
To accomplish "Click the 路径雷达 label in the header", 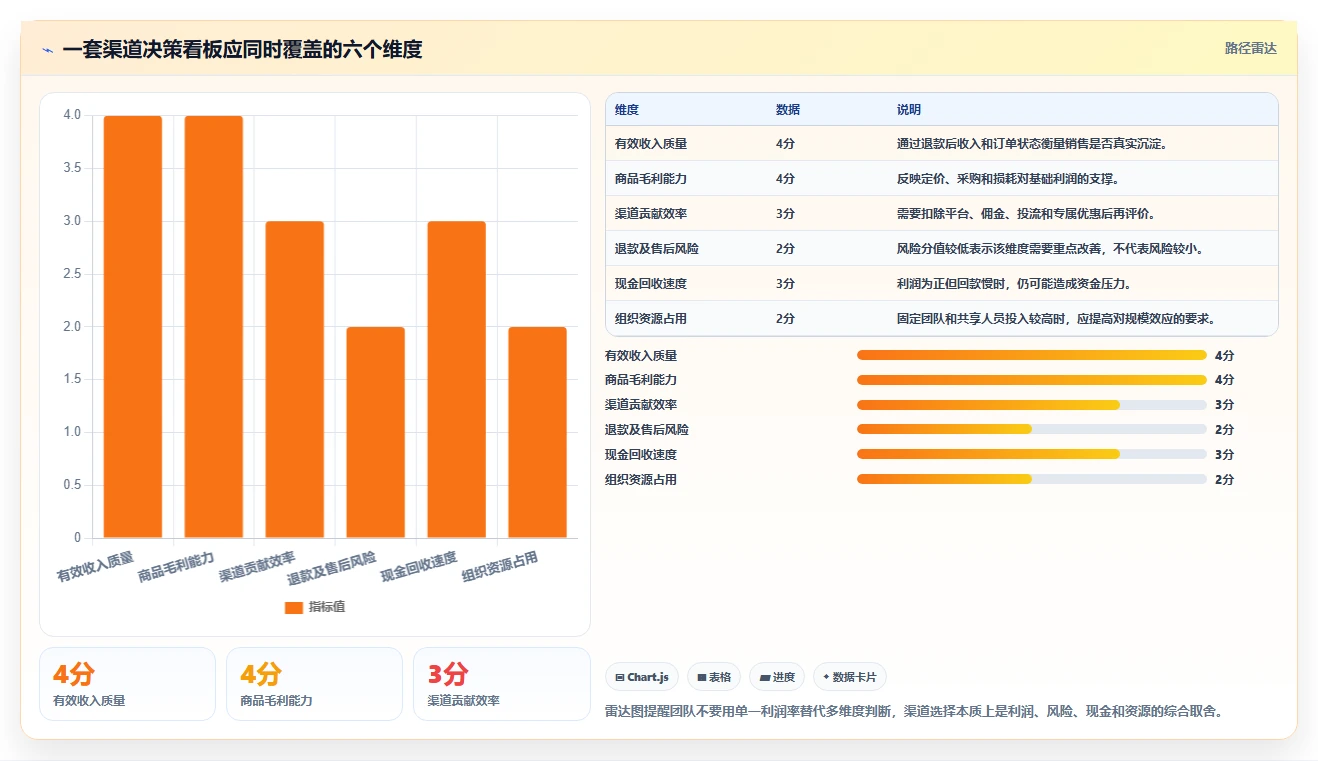I will (1250, 48).
